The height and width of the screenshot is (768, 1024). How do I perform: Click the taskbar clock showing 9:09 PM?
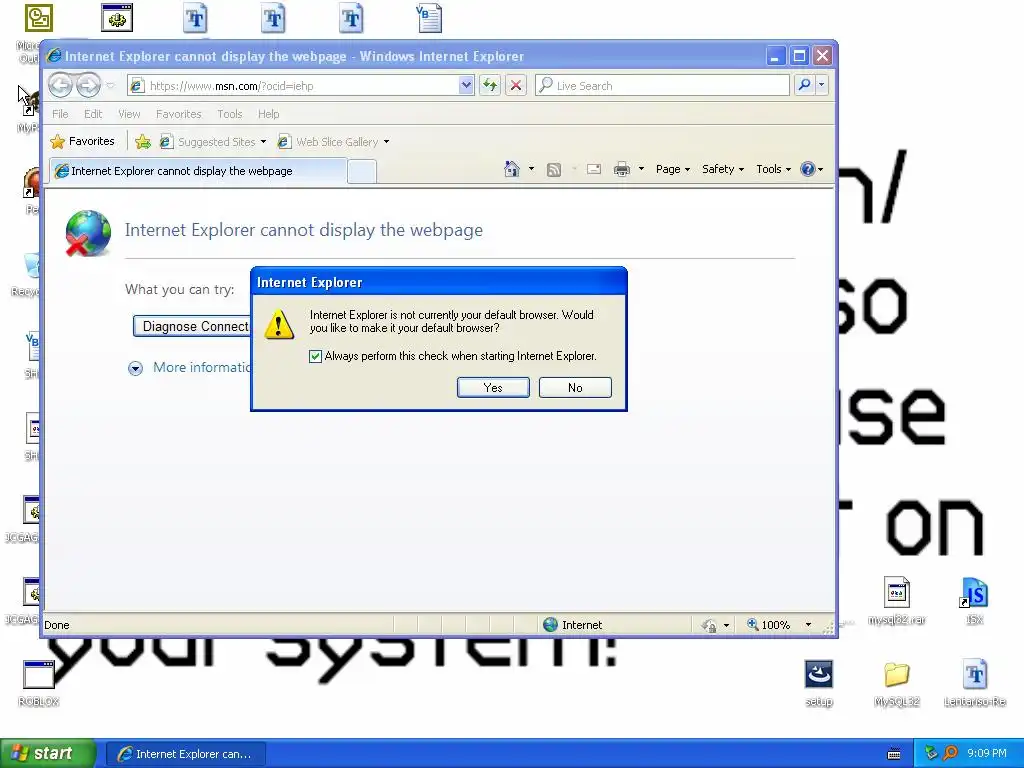[x=987, y=754]
